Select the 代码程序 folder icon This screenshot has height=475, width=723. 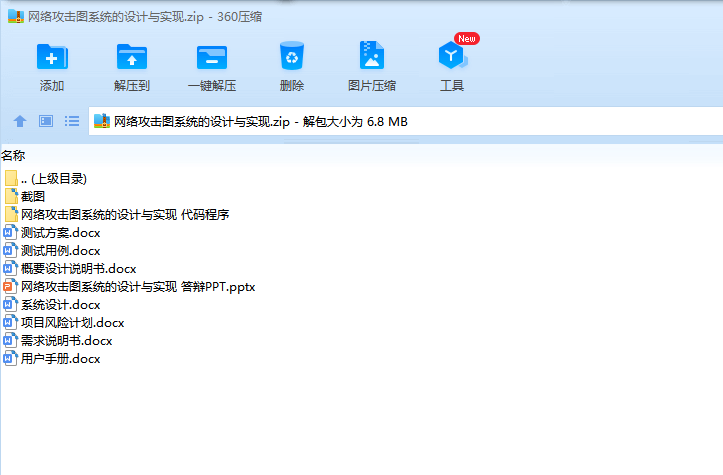point(12,214)
